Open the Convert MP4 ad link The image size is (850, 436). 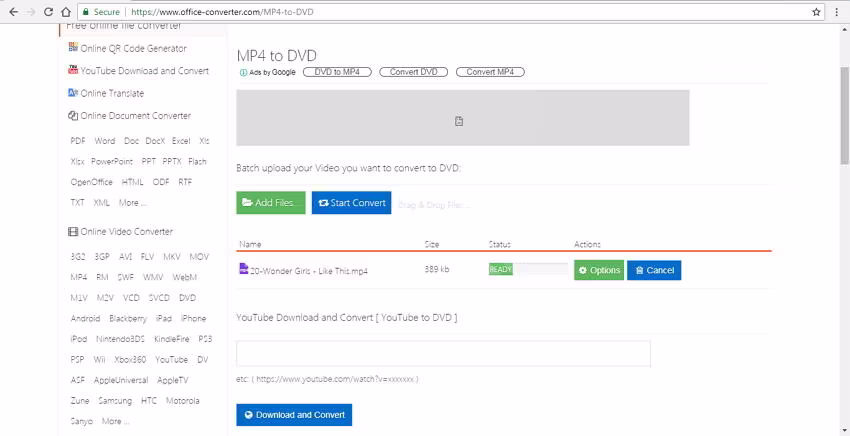(x=490, y=72)
